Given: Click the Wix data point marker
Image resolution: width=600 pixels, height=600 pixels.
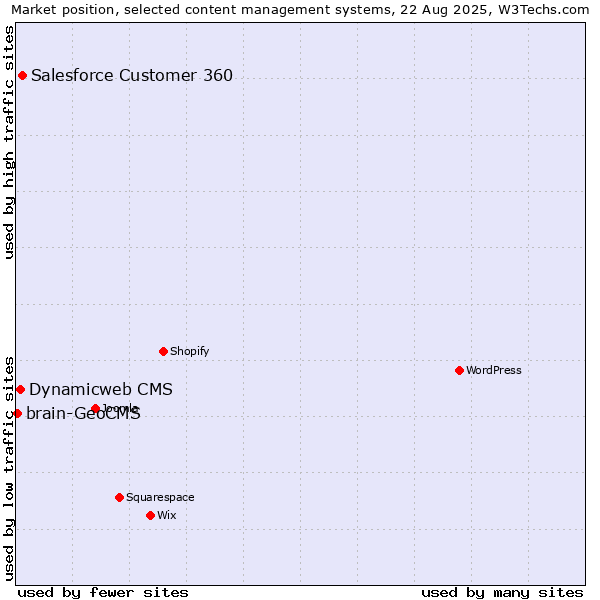Looking at the screenshot, I should (150, 515).
